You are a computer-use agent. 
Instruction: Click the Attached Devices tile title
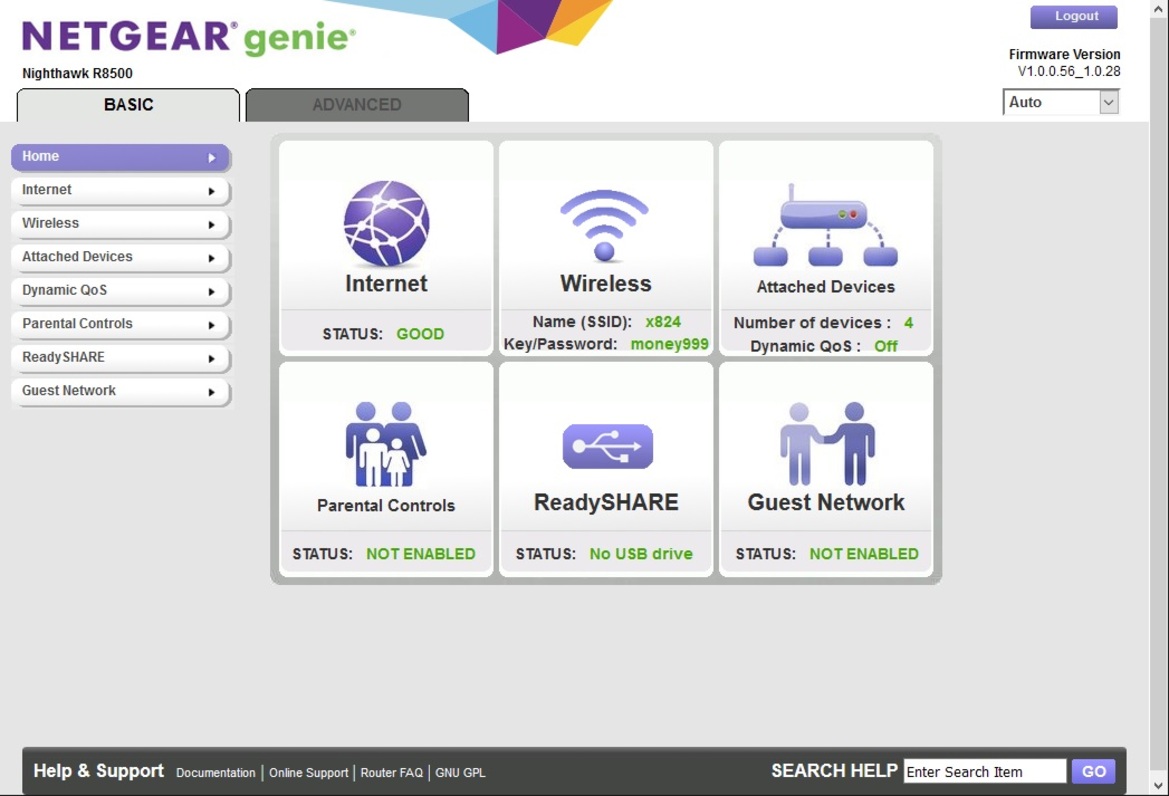click(x=825, y=287)
